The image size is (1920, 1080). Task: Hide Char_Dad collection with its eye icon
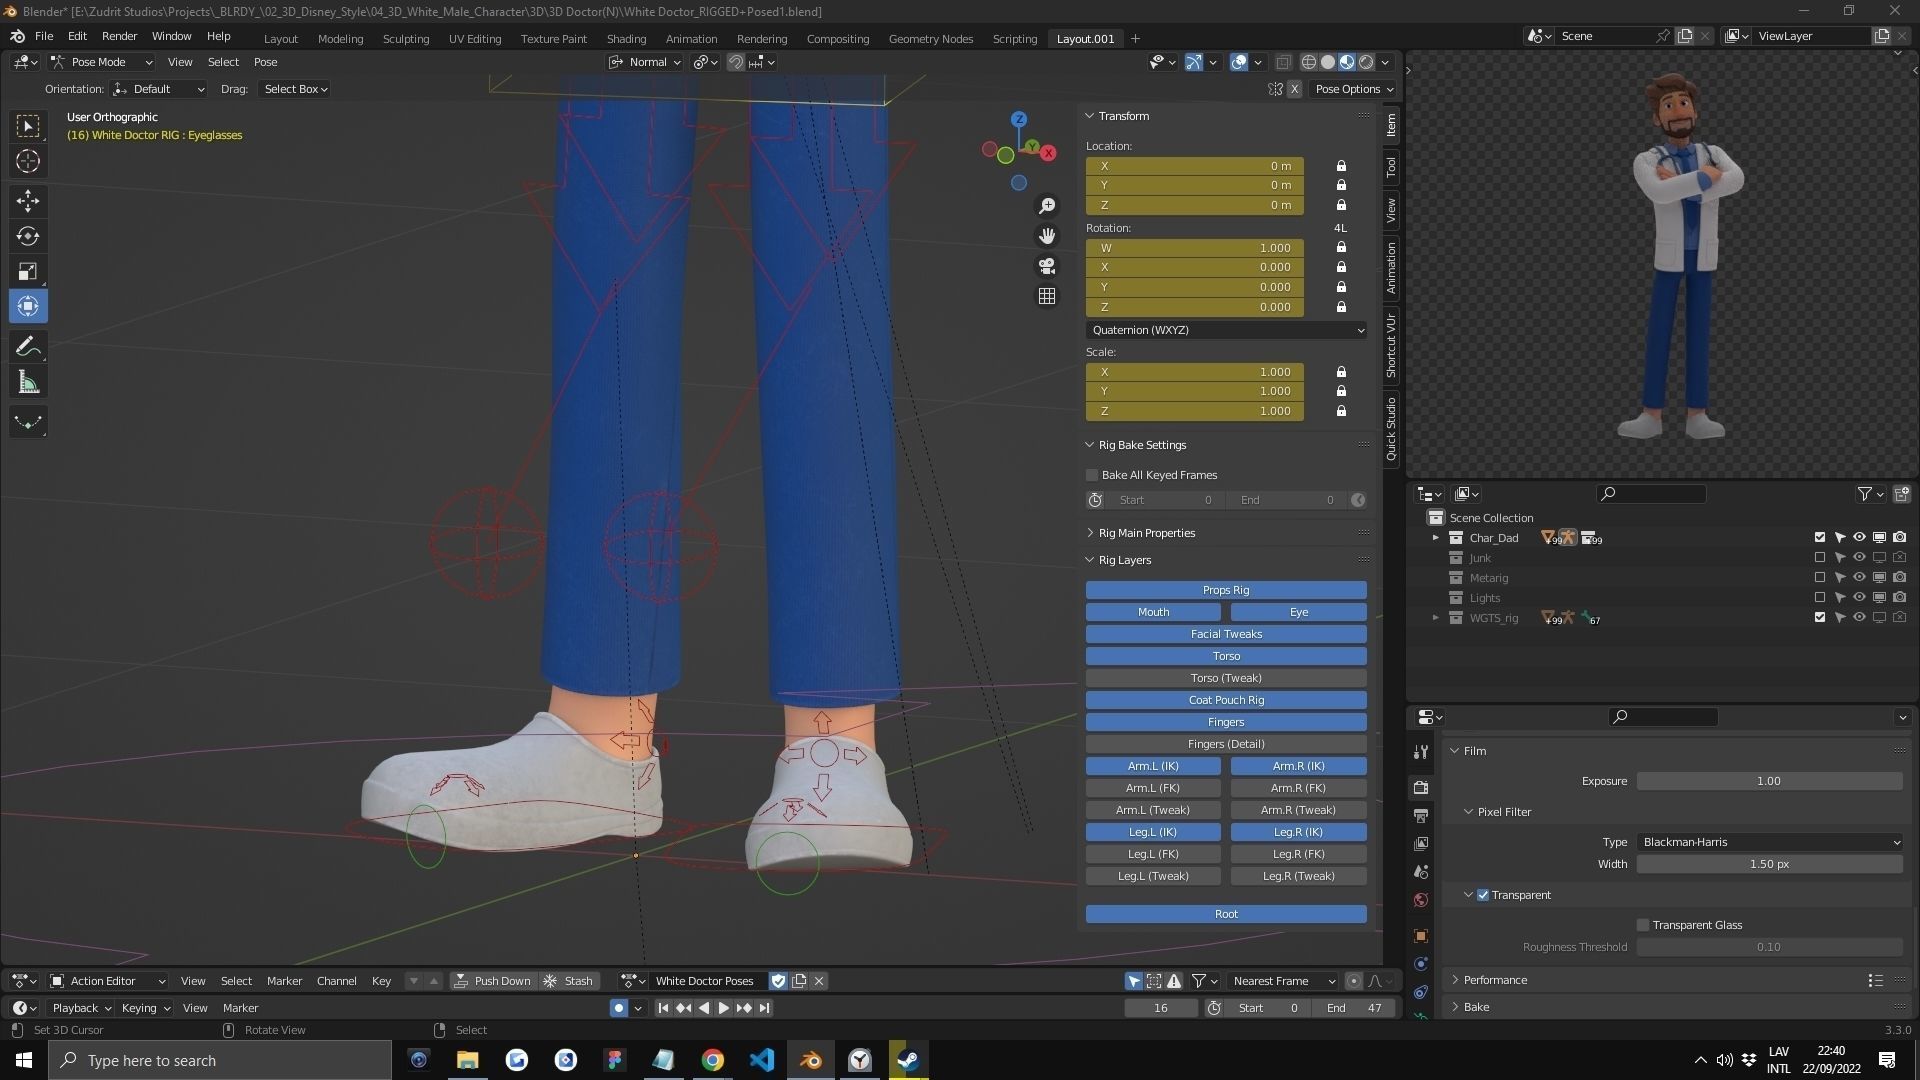[x=1859, y=538]
